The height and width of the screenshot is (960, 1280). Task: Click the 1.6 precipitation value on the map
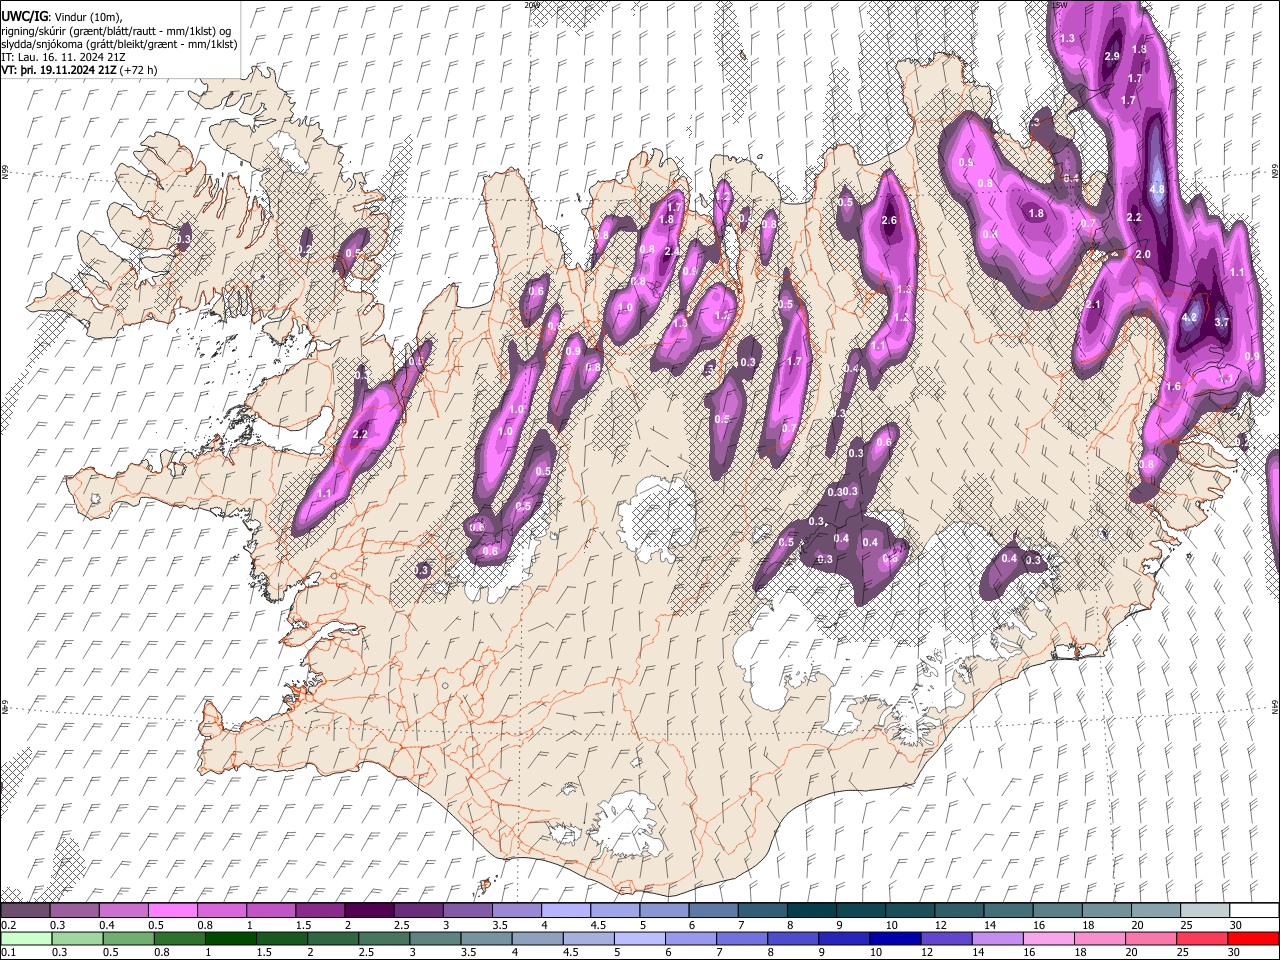click(x=1174, y=386)
